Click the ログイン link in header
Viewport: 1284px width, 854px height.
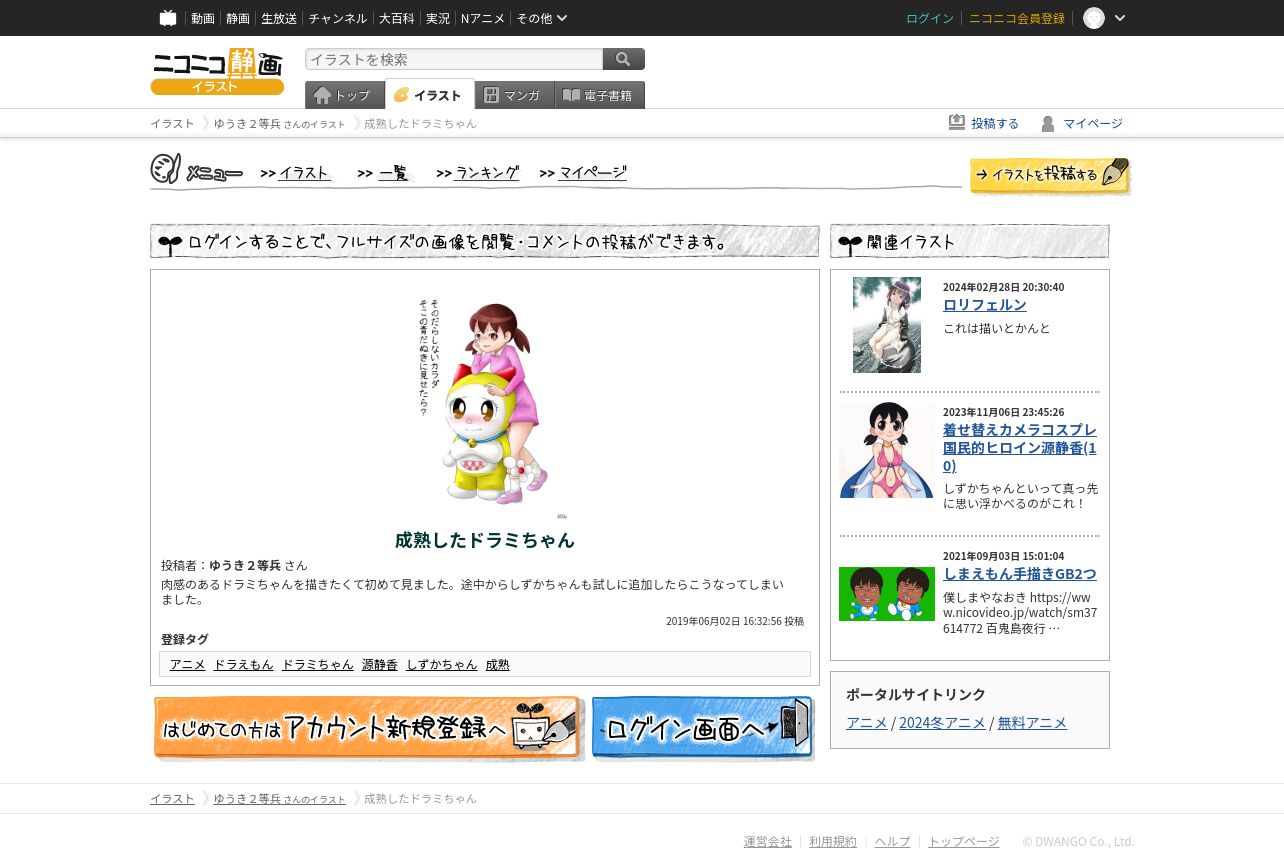[930, 18]
